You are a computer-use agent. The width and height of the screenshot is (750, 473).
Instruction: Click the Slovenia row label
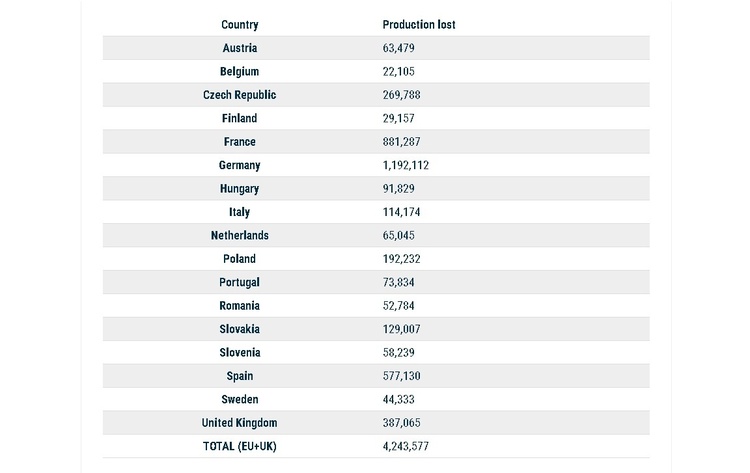[240, 352]
